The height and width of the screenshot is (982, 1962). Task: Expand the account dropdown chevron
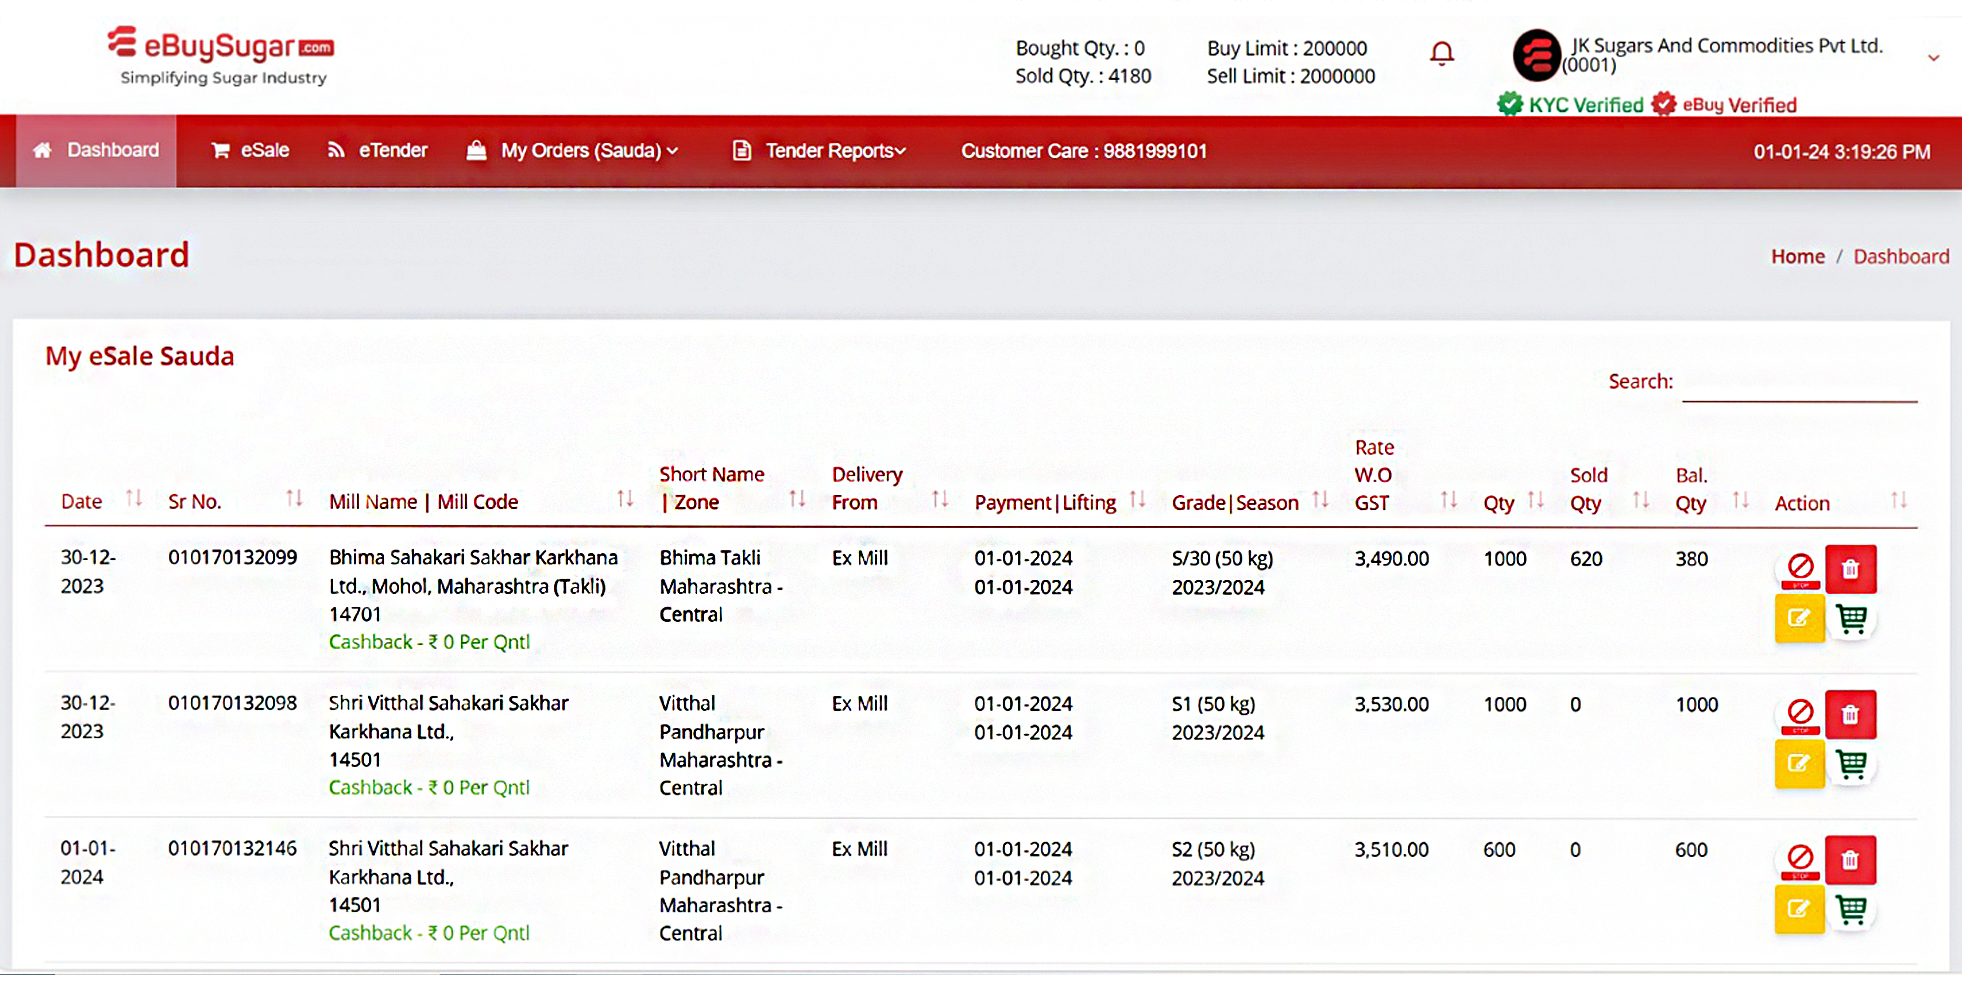(x=1934, y=58)
